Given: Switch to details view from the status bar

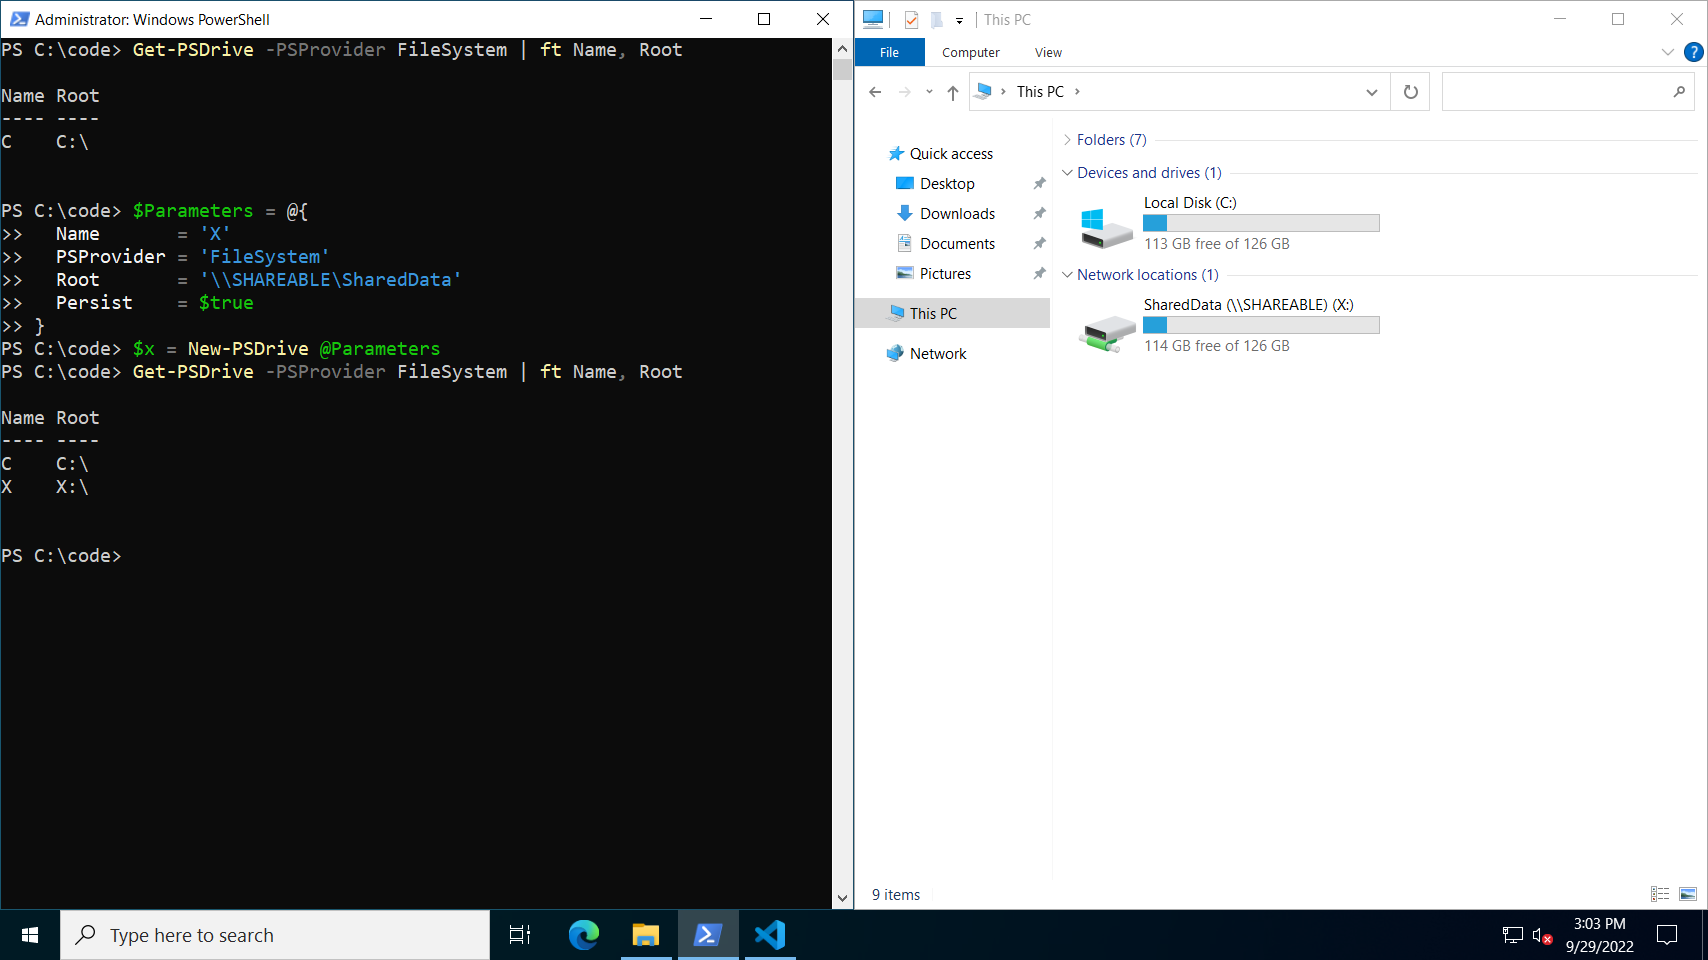Looking at the screenshot, I should pyautogui.click(x=1659, y=895).
